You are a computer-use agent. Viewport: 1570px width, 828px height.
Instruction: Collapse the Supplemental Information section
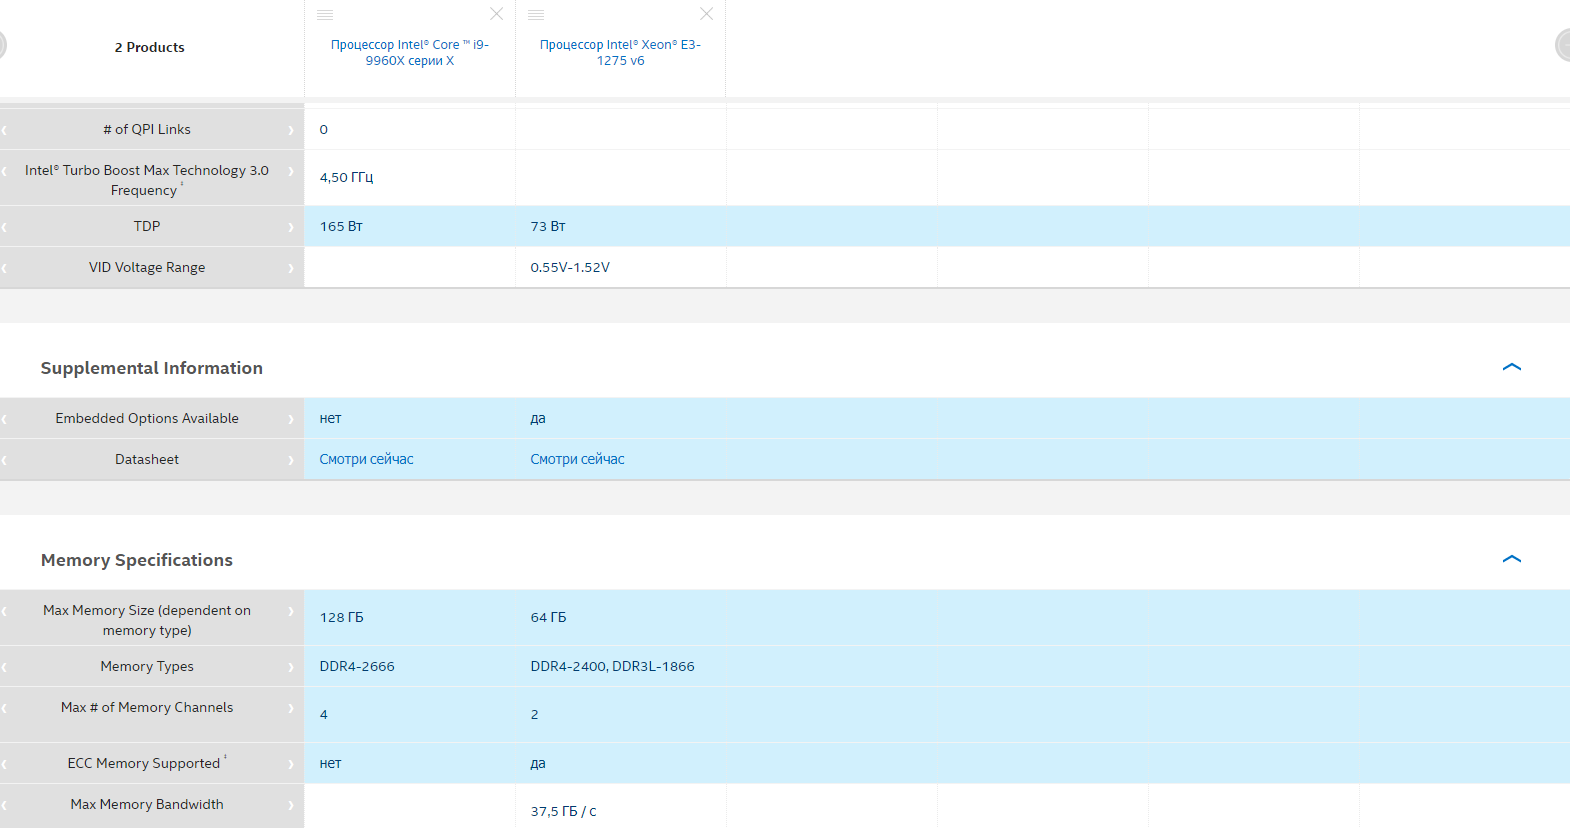[x=1512, y=367]
